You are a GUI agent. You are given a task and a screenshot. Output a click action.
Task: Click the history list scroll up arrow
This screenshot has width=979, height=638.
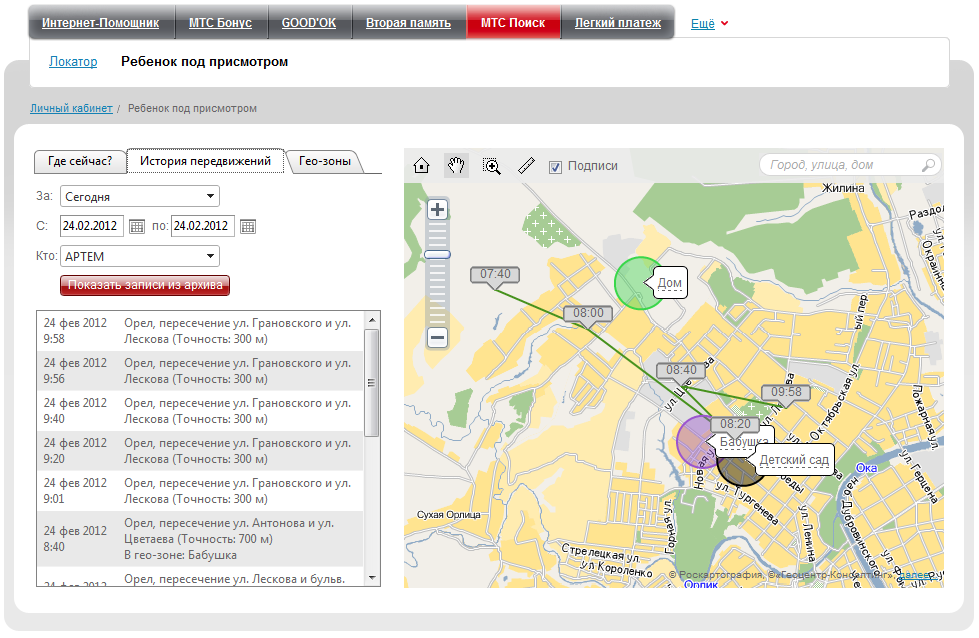(x=371, y=320)
